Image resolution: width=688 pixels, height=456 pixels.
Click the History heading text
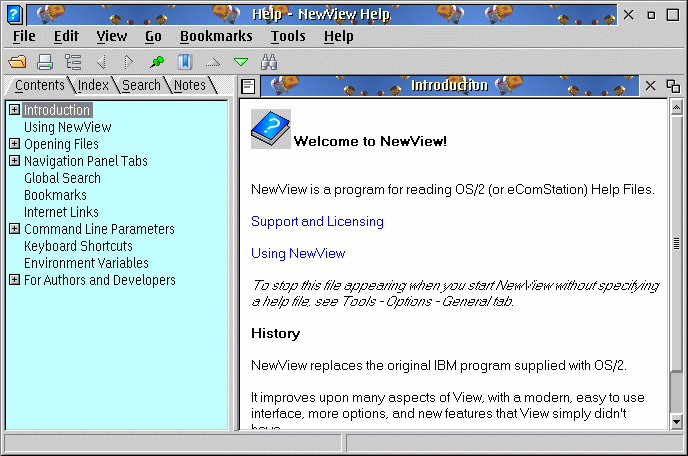(x=276, y=334)
